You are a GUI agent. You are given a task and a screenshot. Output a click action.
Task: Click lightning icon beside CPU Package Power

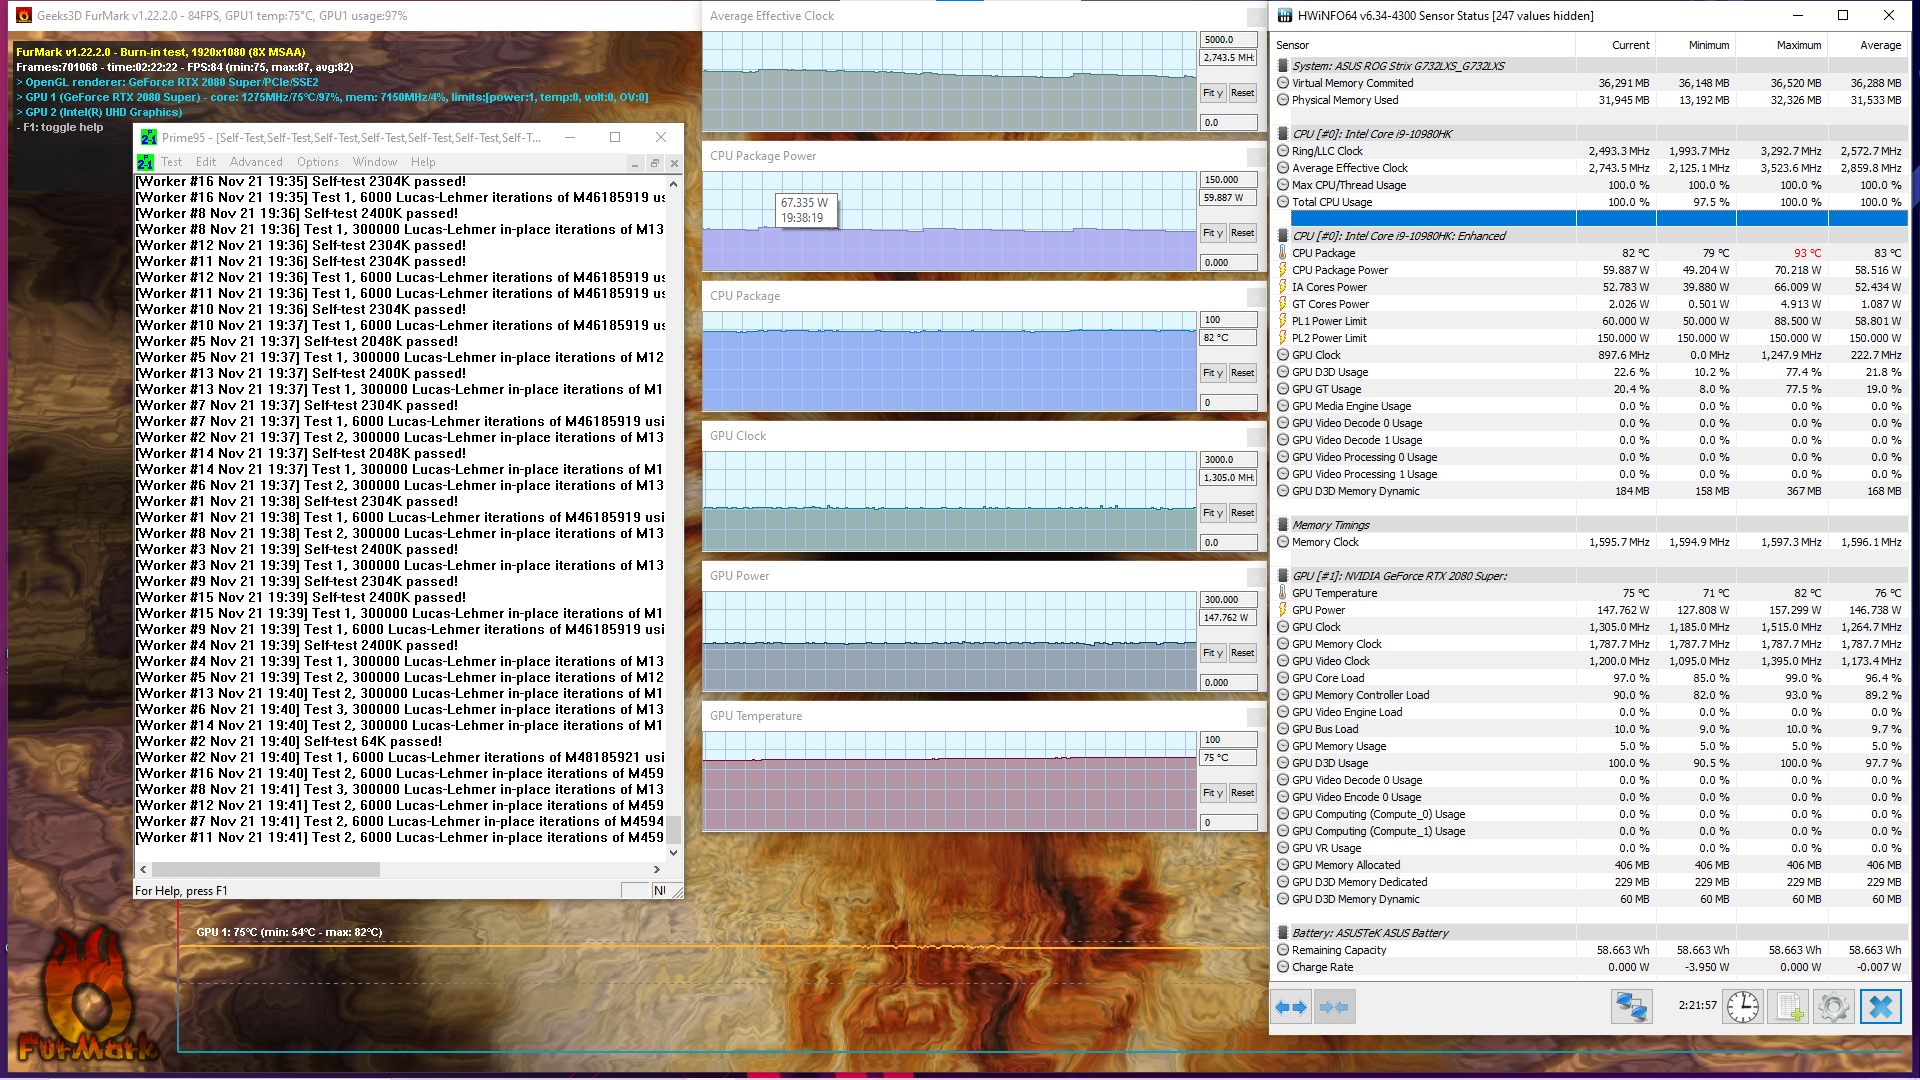pyautogui.click(x=1283, y=270)
